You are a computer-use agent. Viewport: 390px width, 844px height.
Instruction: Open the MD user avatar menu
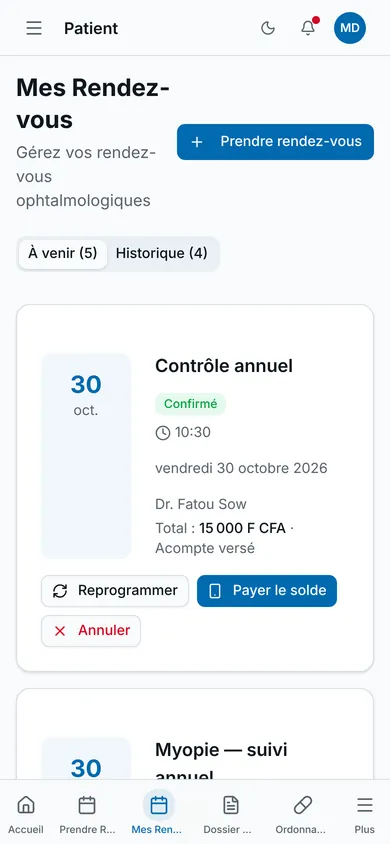350,28
